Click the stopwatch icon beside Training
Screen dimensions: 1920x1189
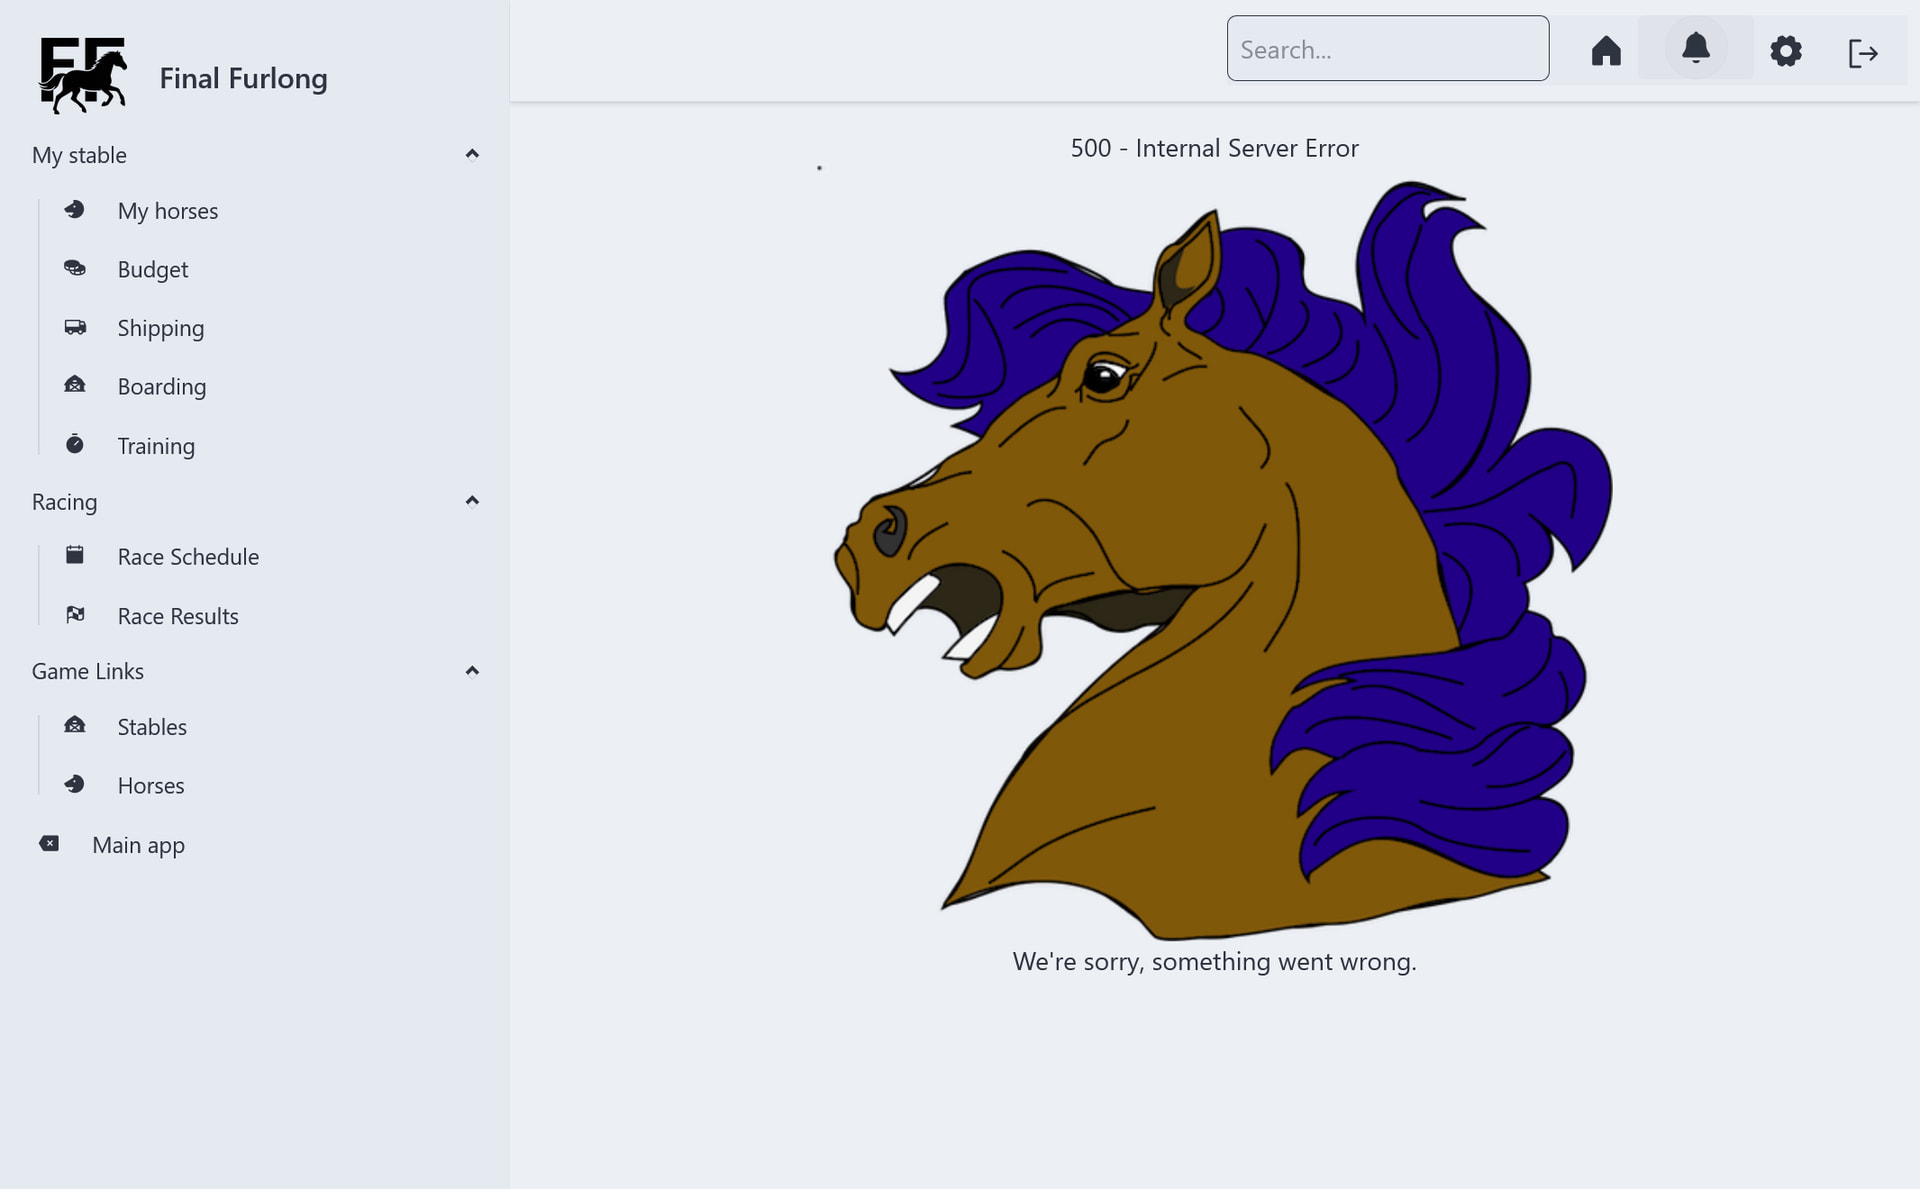coord(75,444)
